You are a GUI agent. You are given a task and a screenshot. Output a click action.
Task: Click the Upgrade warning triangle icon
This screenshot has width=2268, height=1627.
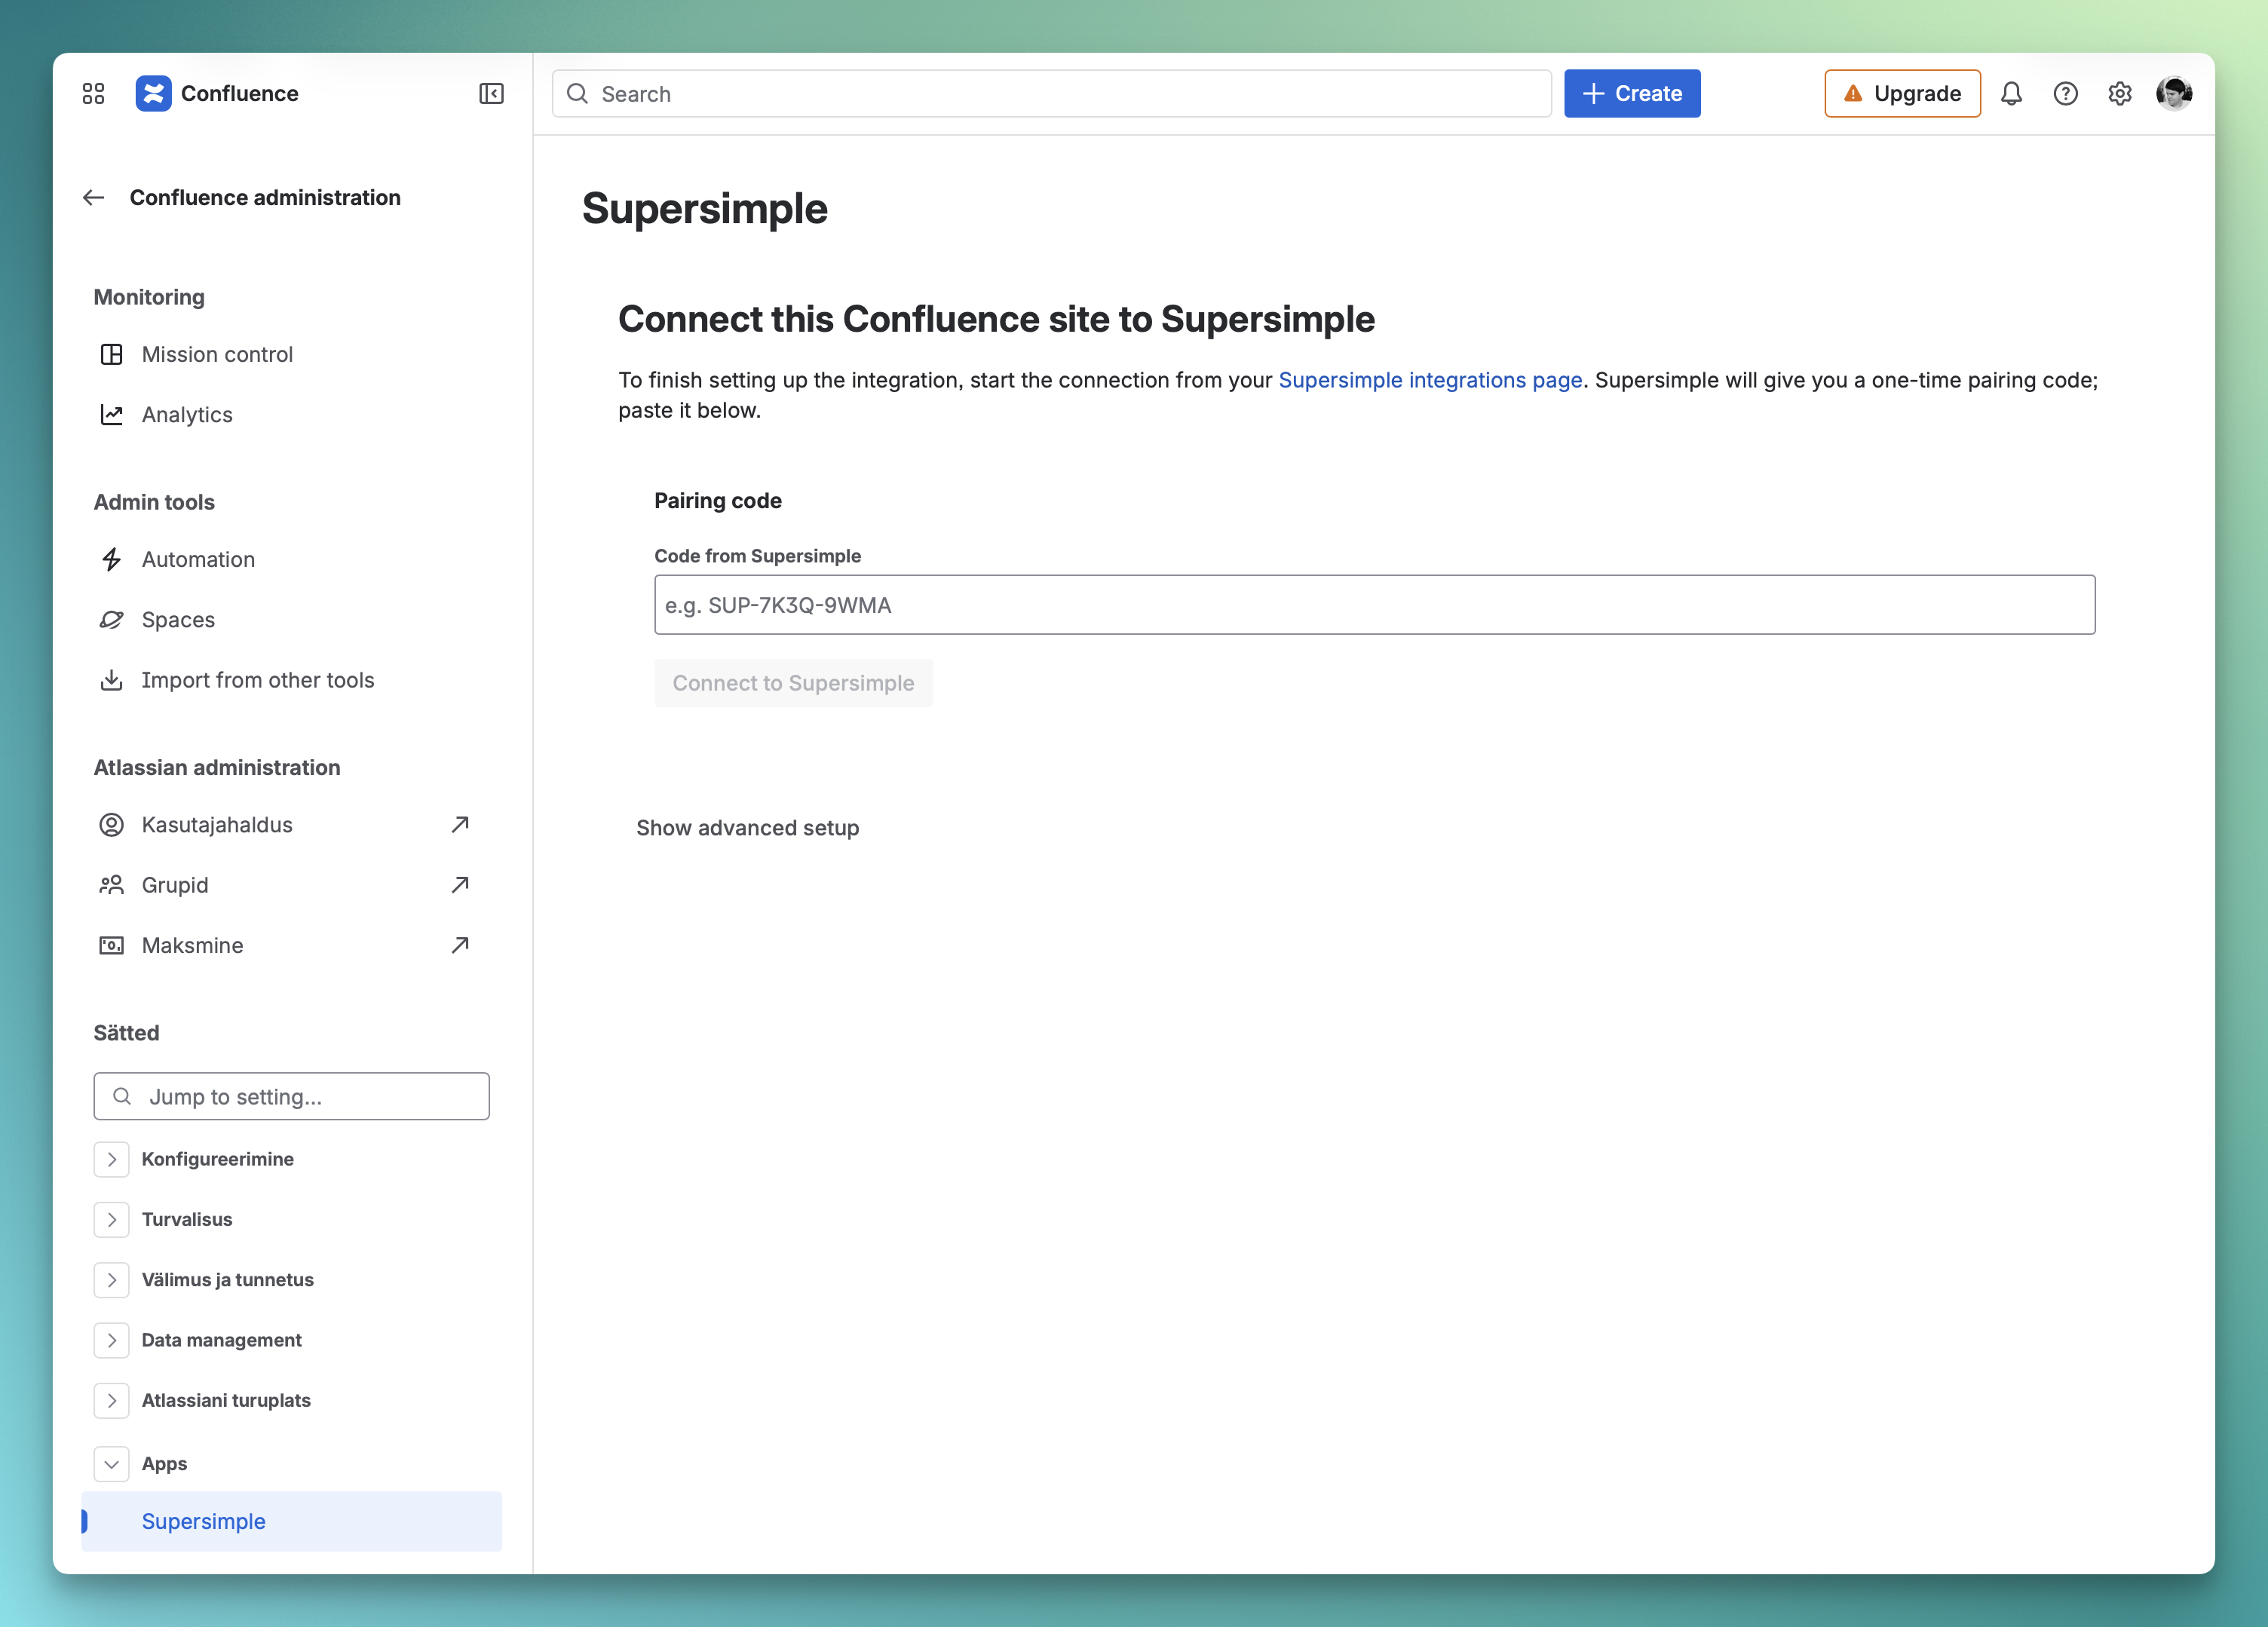click(x=1853, y=93)
